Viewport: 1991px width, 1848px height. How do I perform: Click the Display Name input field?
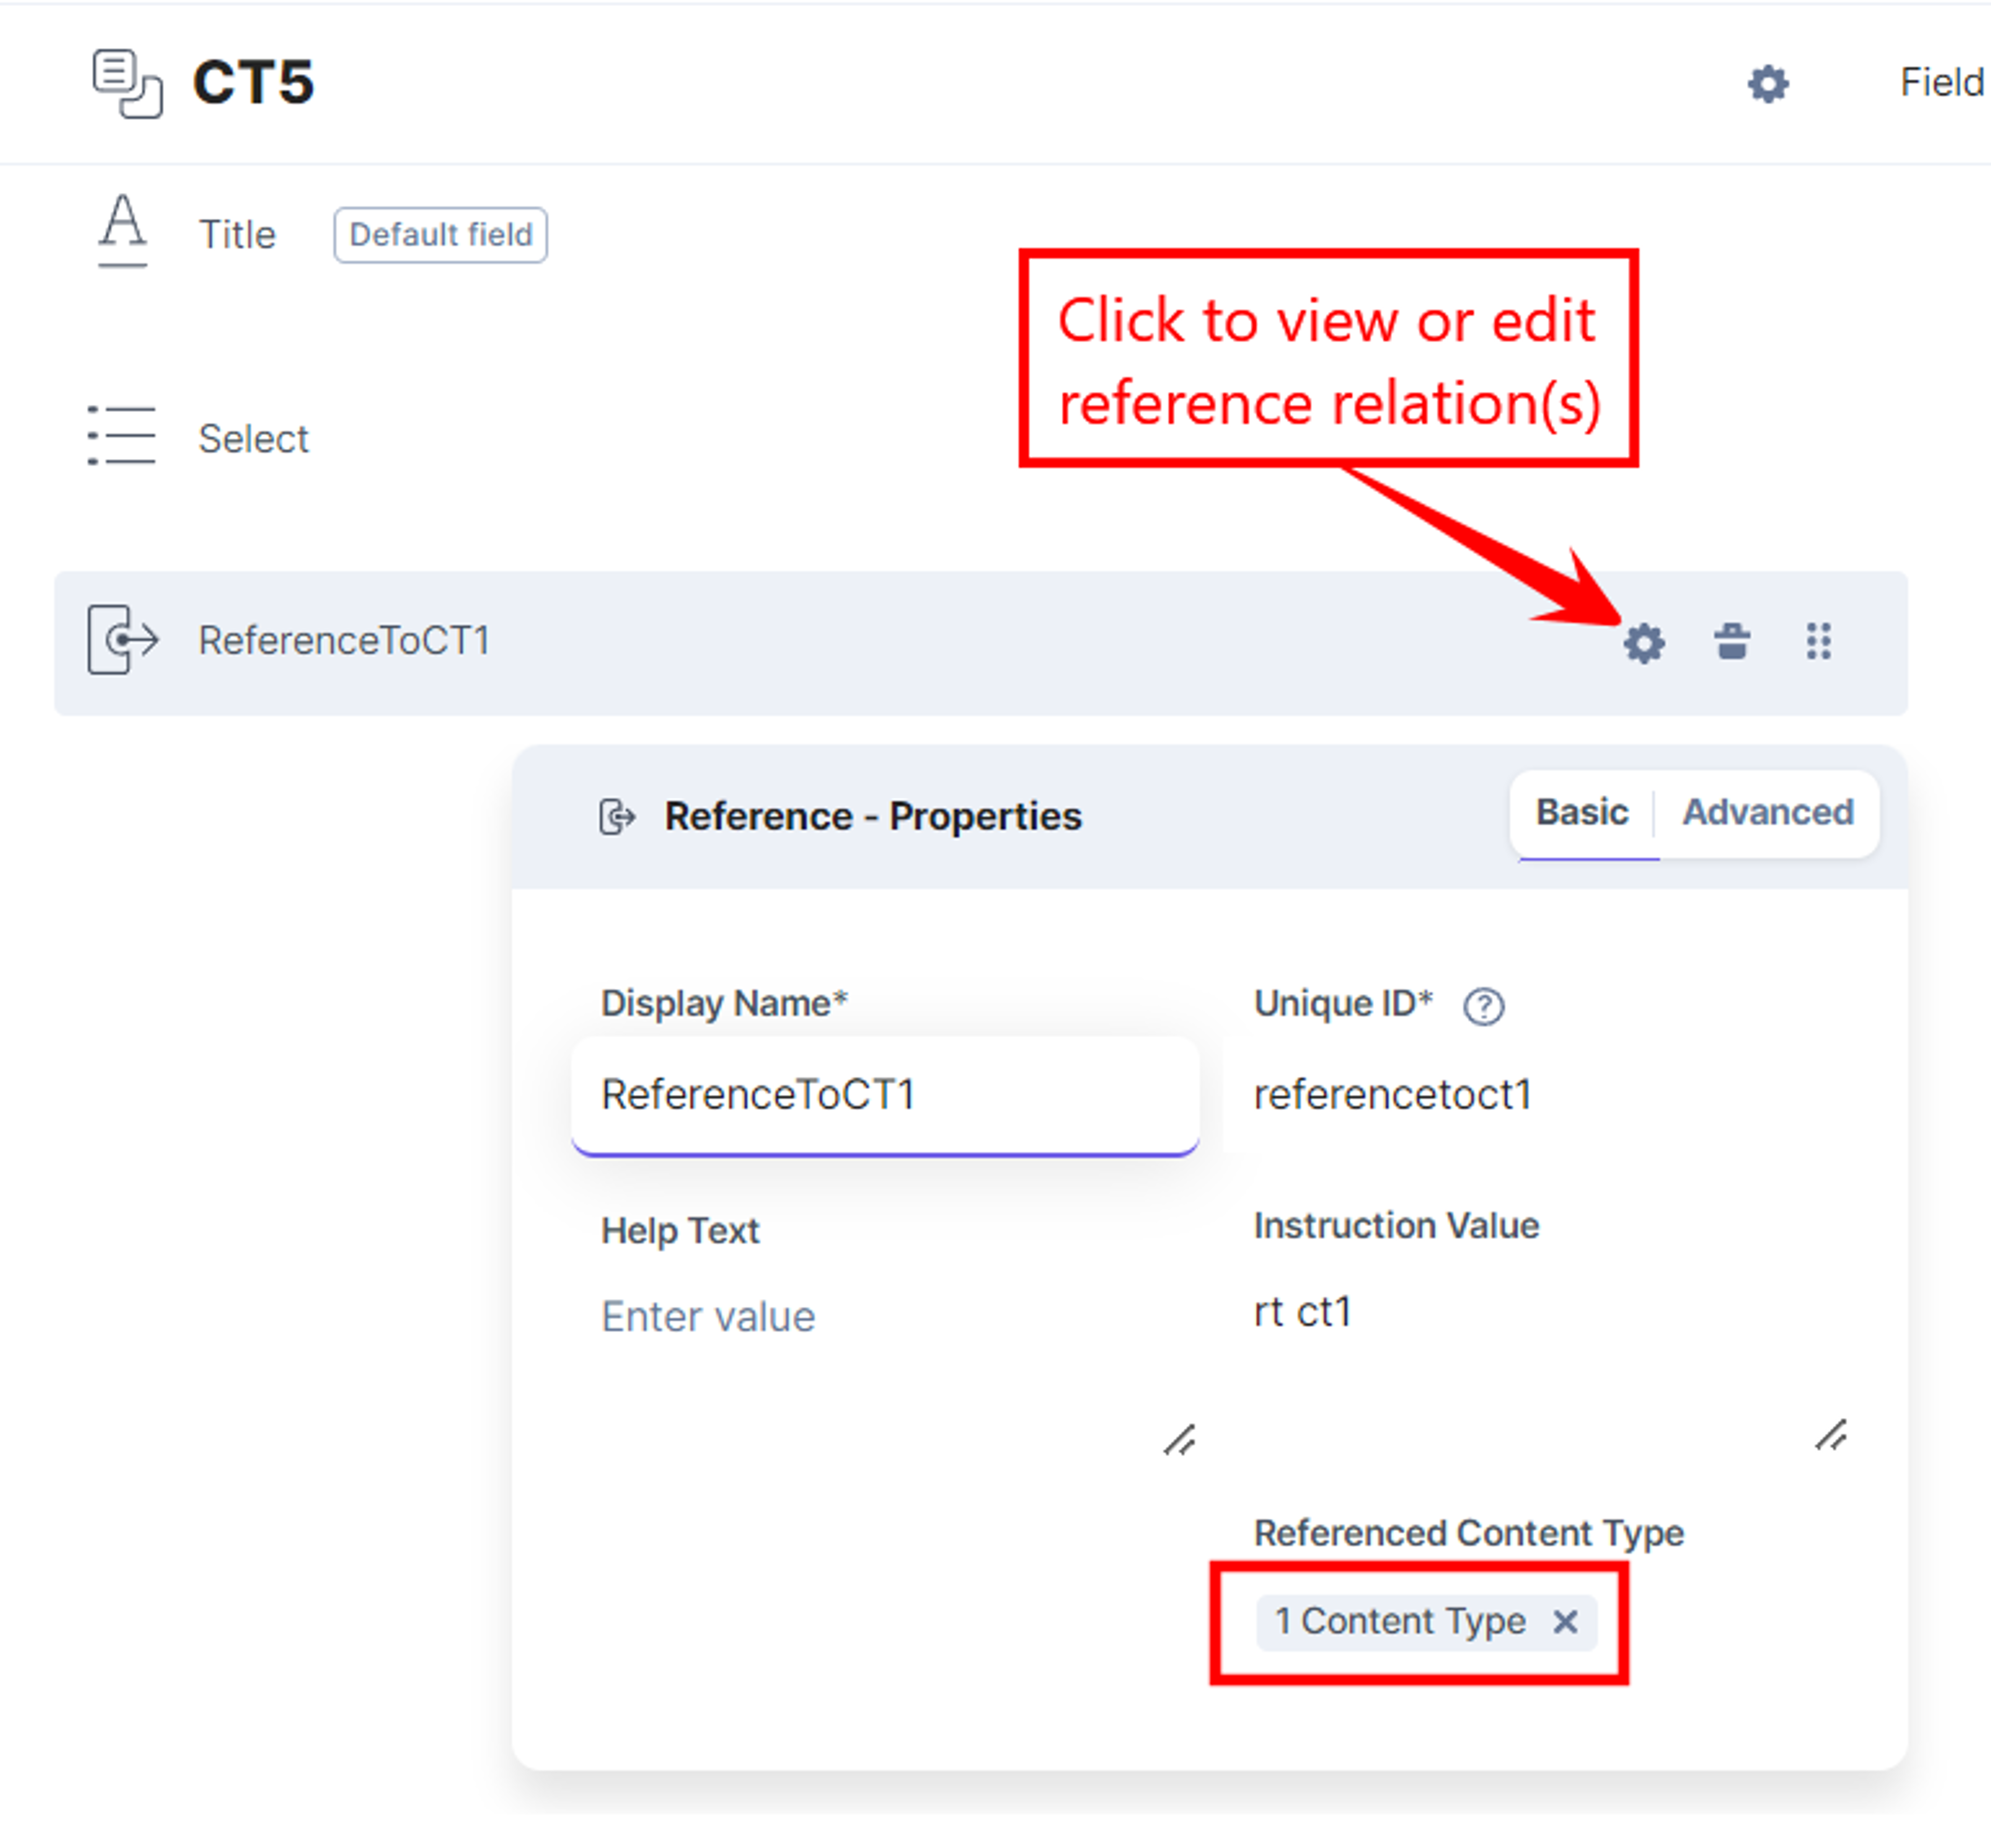pyautogui.click(x=885, y=1096)
